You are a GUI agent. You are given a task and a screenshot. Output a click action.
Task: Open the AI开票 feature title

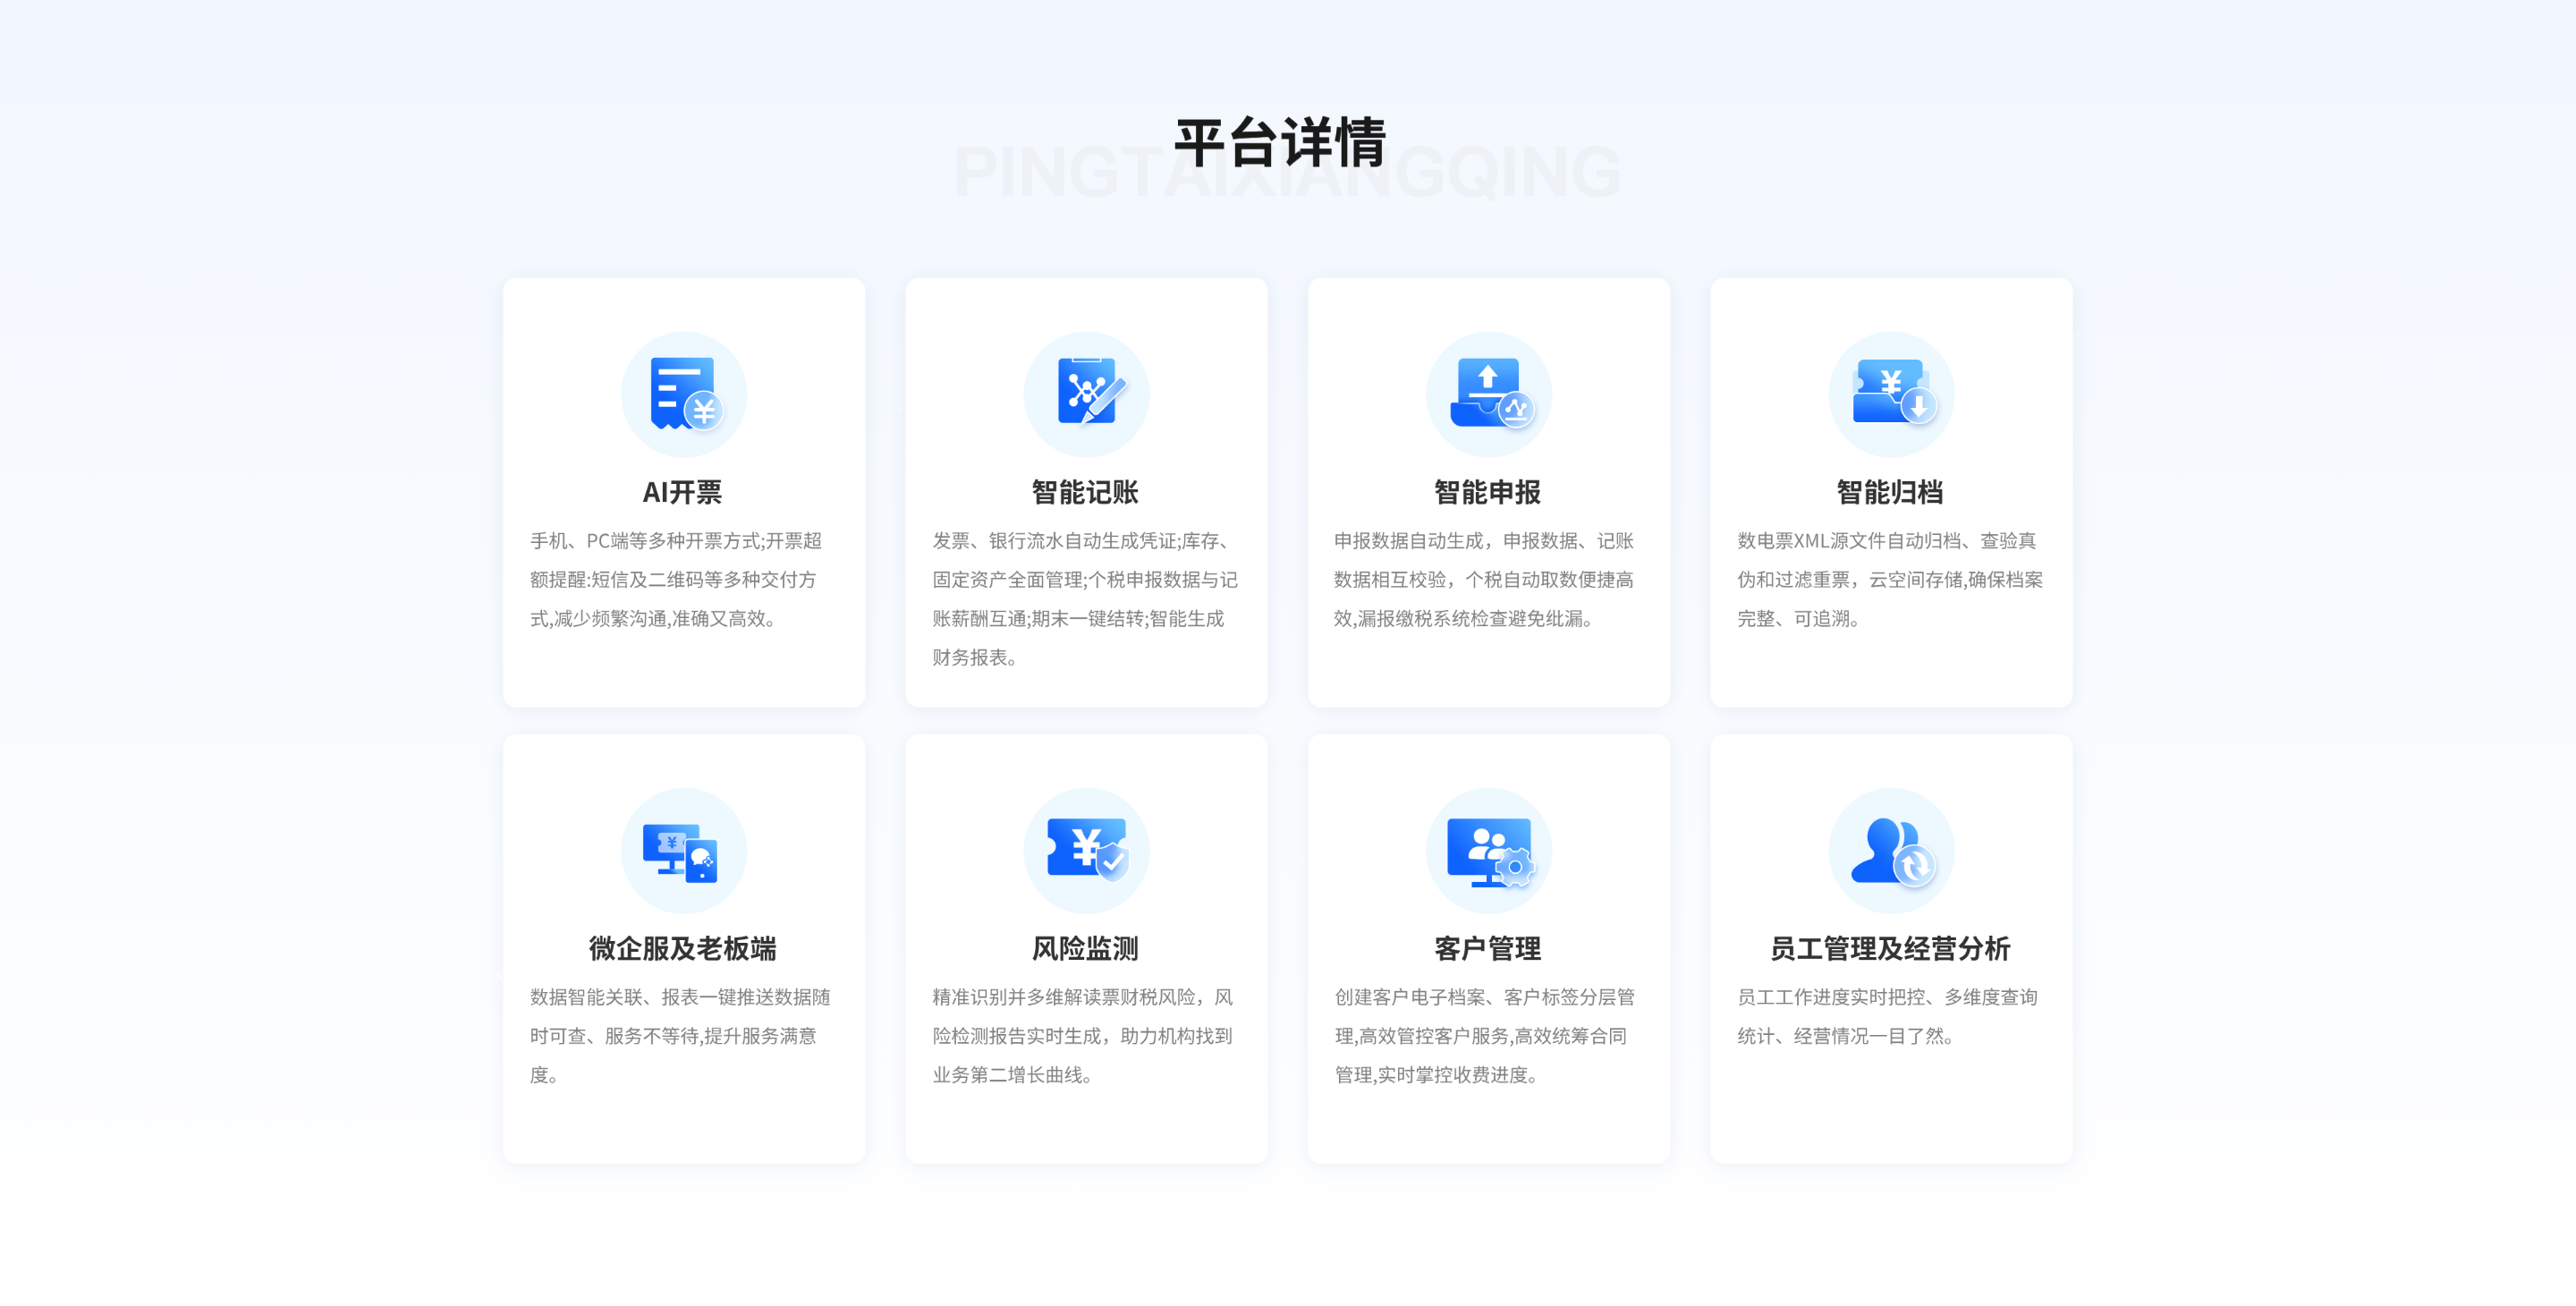684,492
